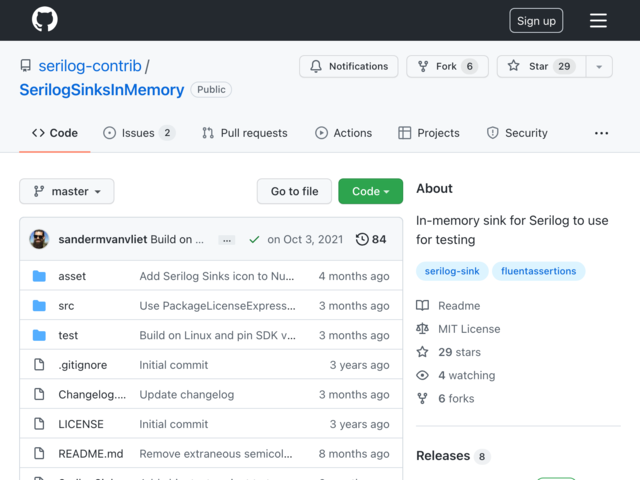Click the star count badge 29
This screenshot has width=640, height=480.
click(x=564, y=66)
